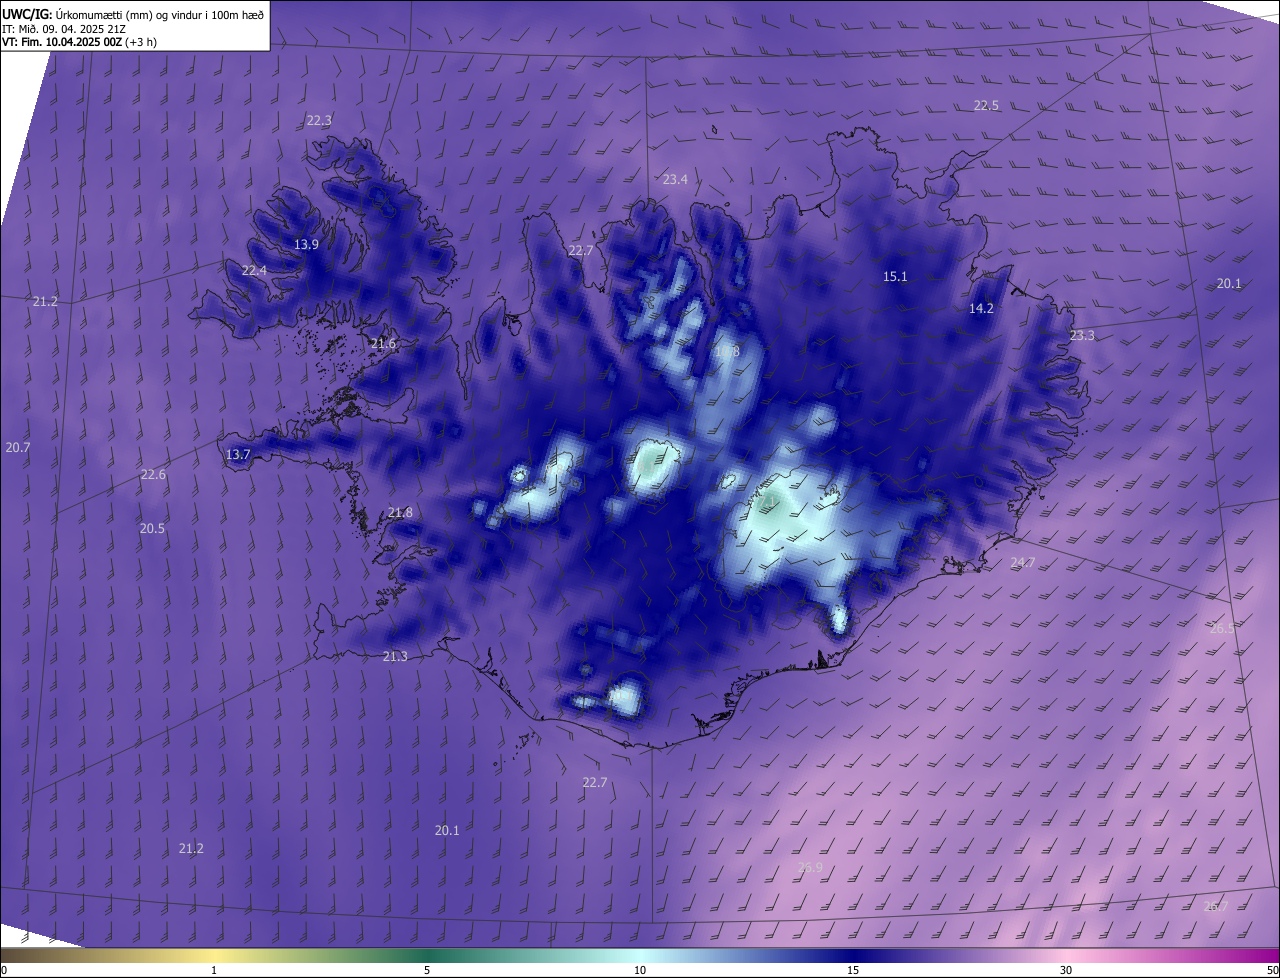Viewport: 1280px width, 978px height.
Task: Click the 15.1 value label
Action: pos(895,276)
